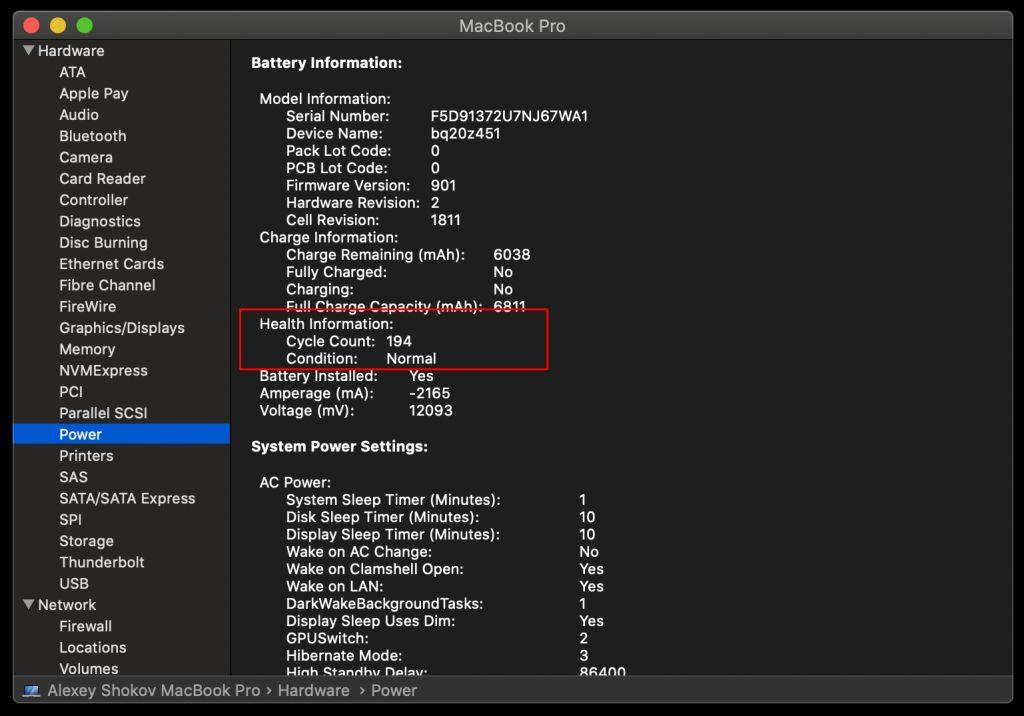Screen dimensions: 1024x716
Task: Select NVMExpress in the sidebar
Action: pos(103,370)
